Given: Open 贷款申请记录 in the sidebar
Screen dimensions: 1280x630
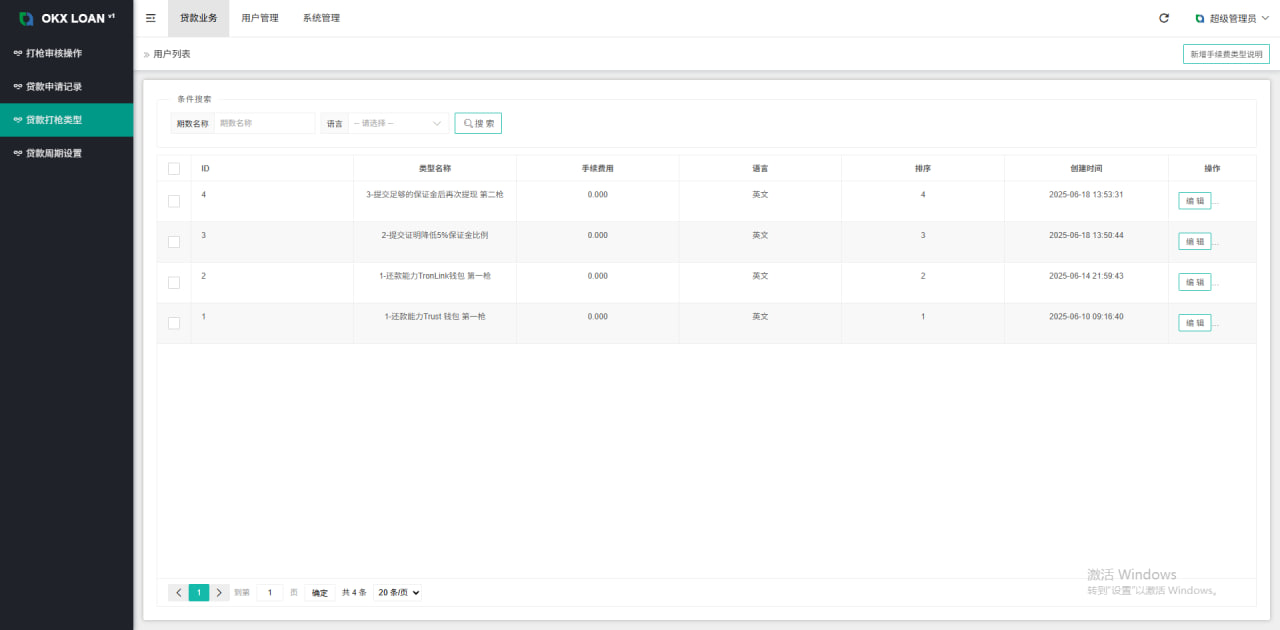Looking at the screenshot, I should pyautogui.click(x=67, y=87).
